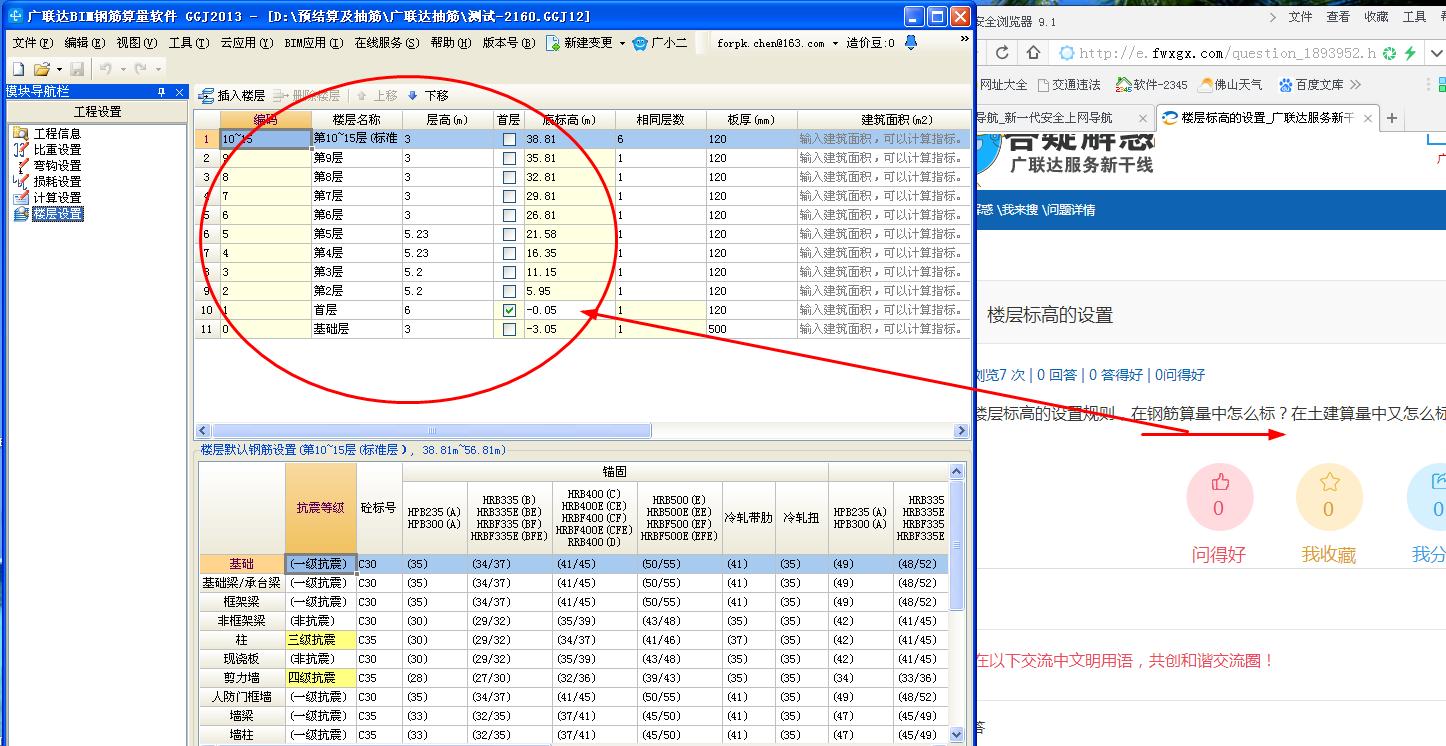Screen dimensions: 1446x746
Task: Click the Undo arrow icon
Action: (x=105, y=69)
